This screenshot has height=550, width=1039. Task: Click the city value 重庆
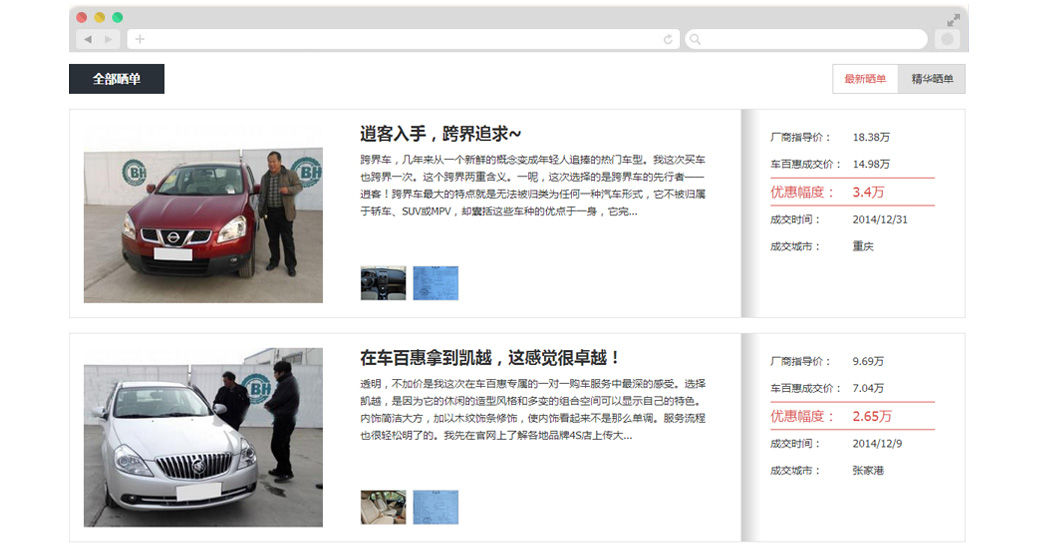pos(863,247)
